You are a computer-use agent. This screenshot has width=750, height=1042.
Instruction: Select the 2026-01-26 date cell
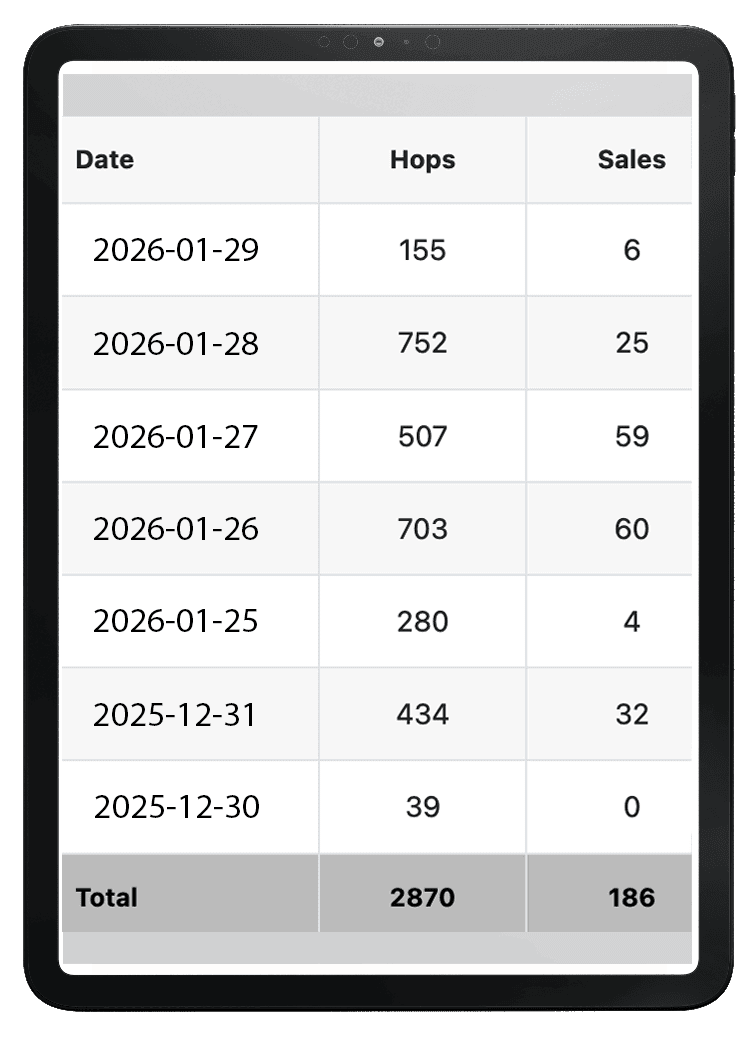tap(176, 529)
